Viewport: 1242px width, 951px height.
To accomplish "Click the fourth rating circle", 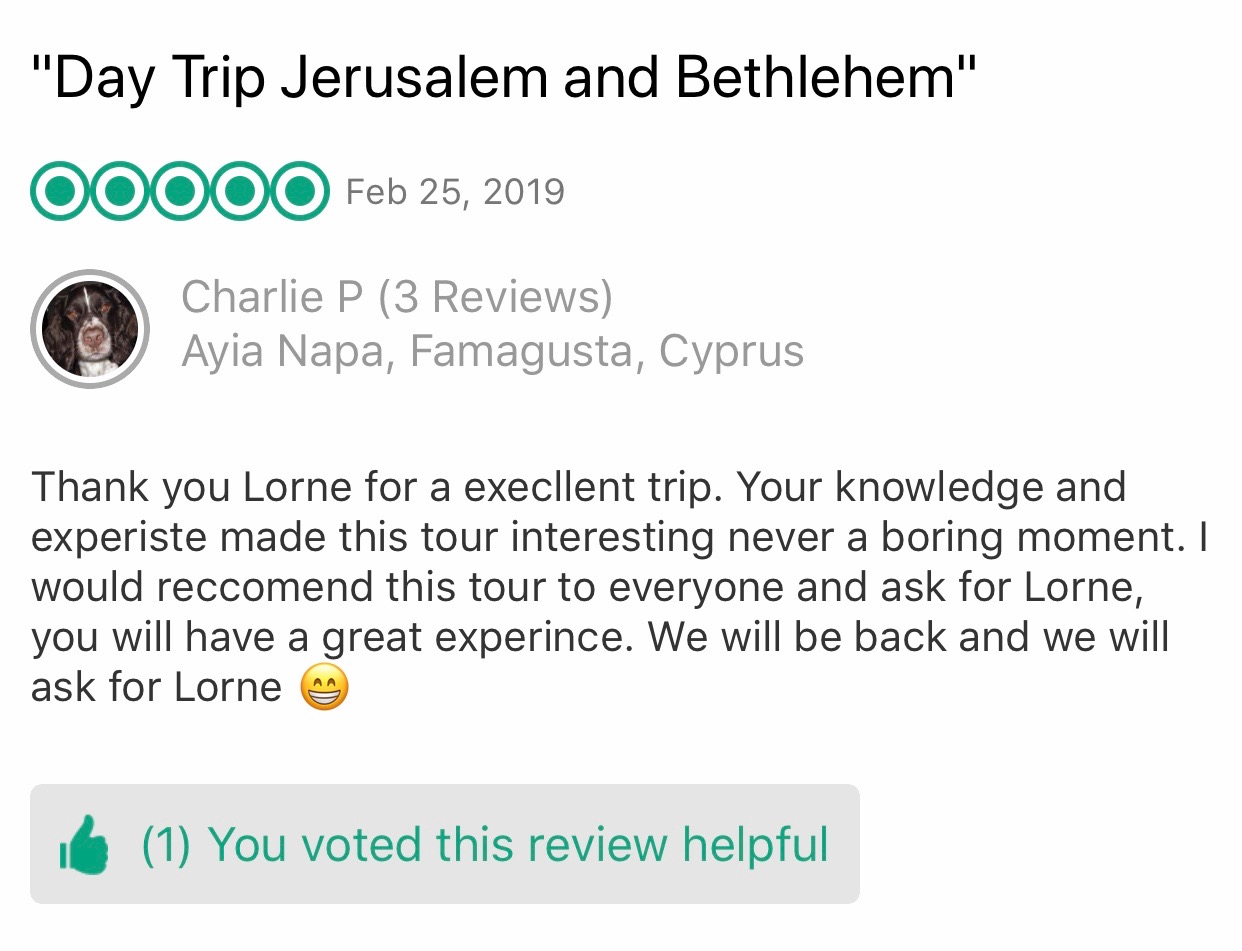I will pos(239,190).
